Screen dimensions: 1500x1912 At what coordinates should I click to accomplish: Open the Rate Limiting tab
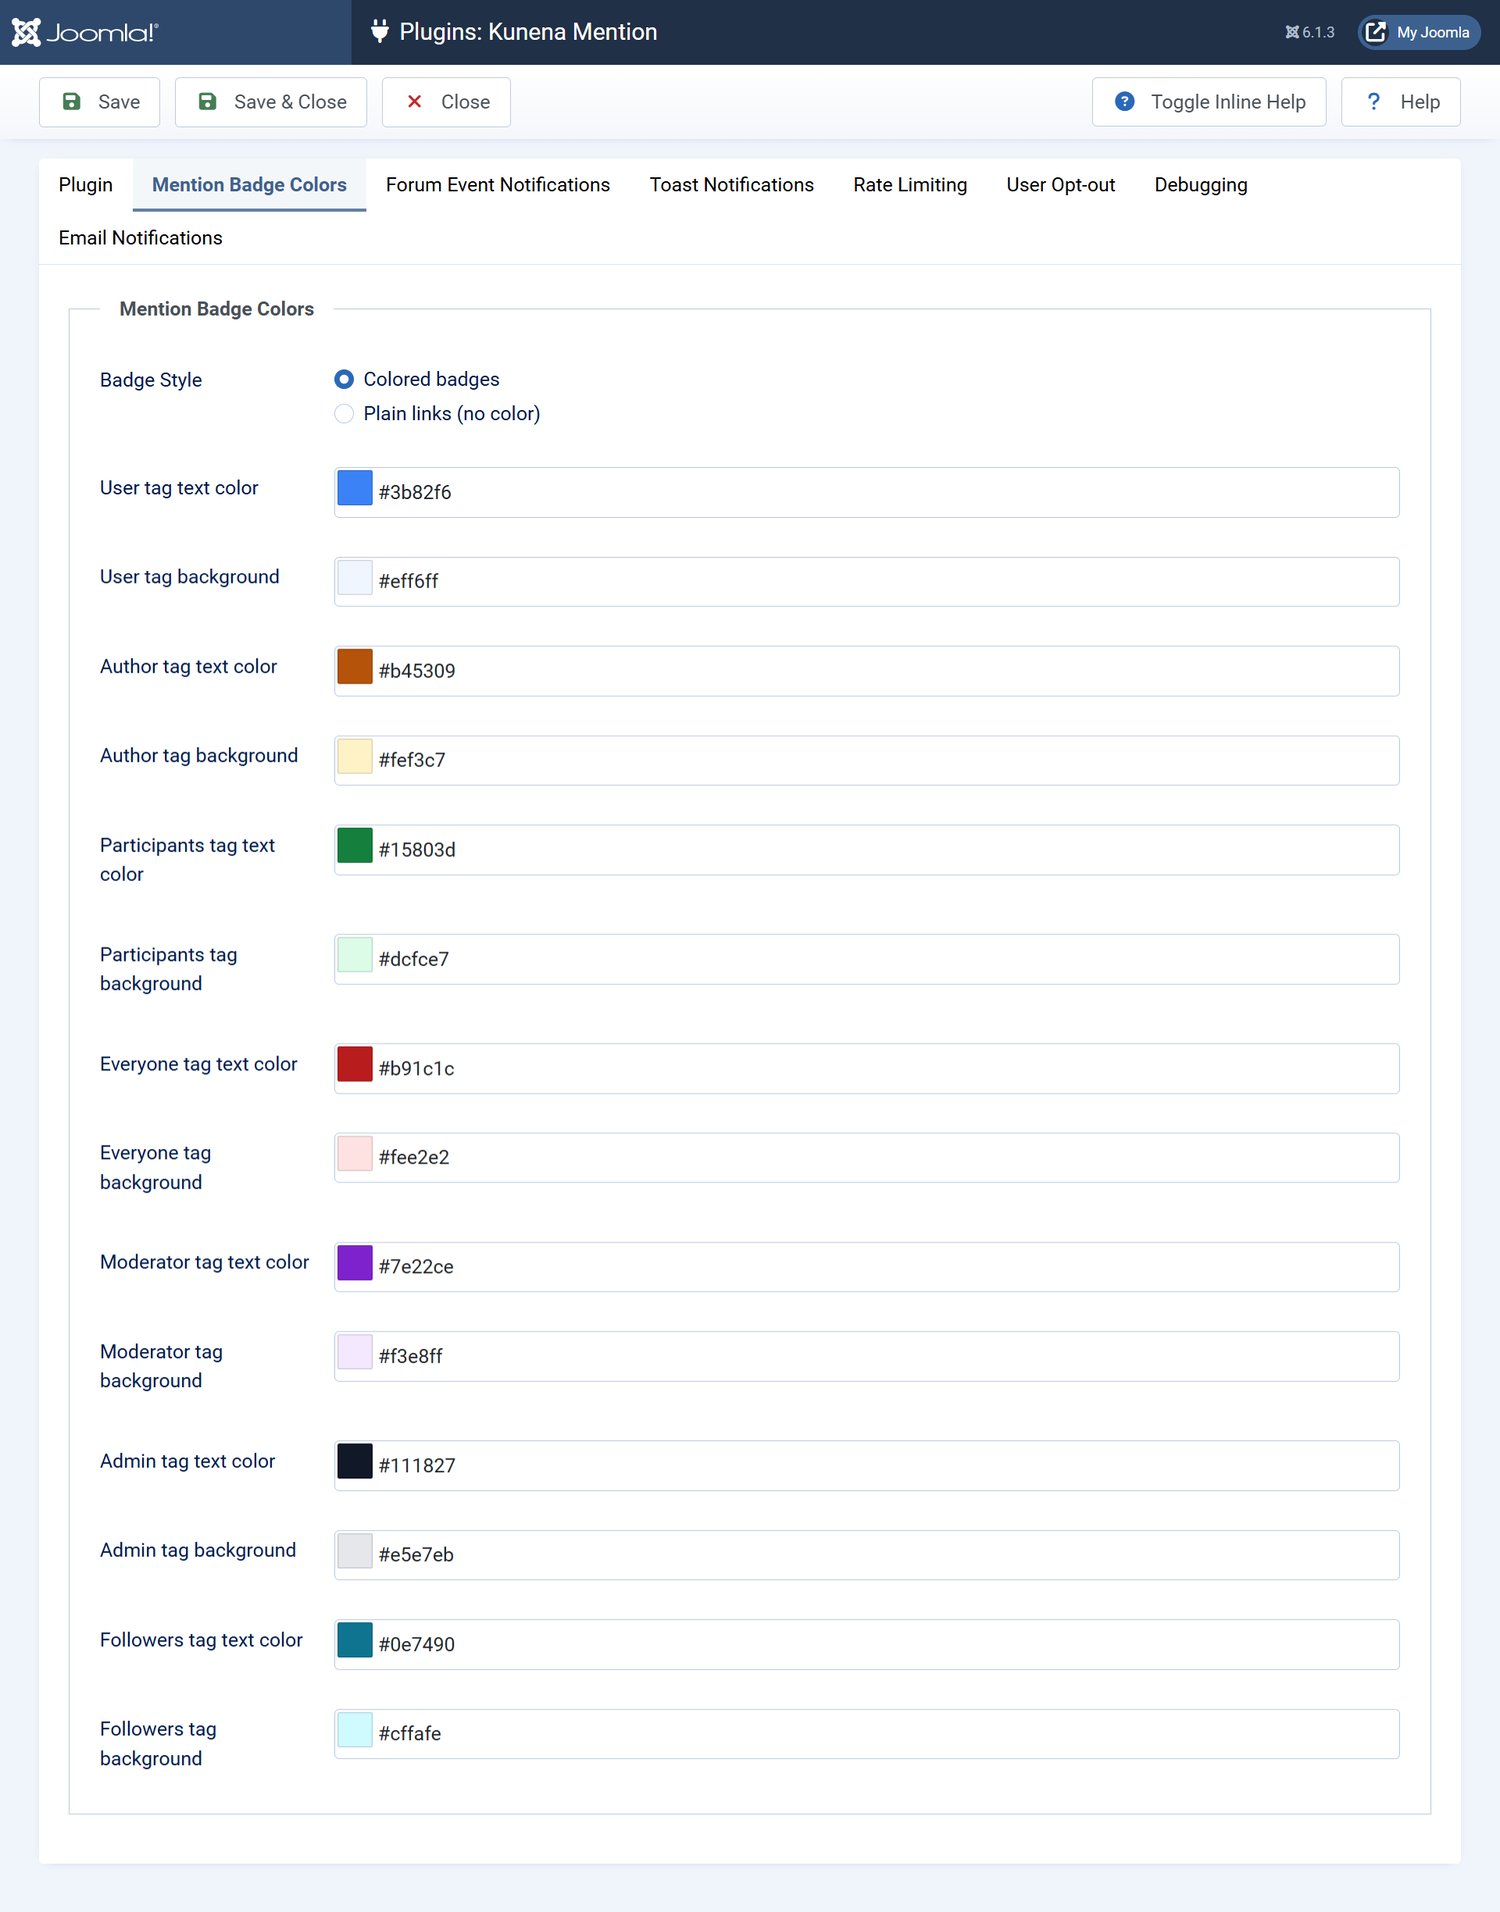pos(910,185)
